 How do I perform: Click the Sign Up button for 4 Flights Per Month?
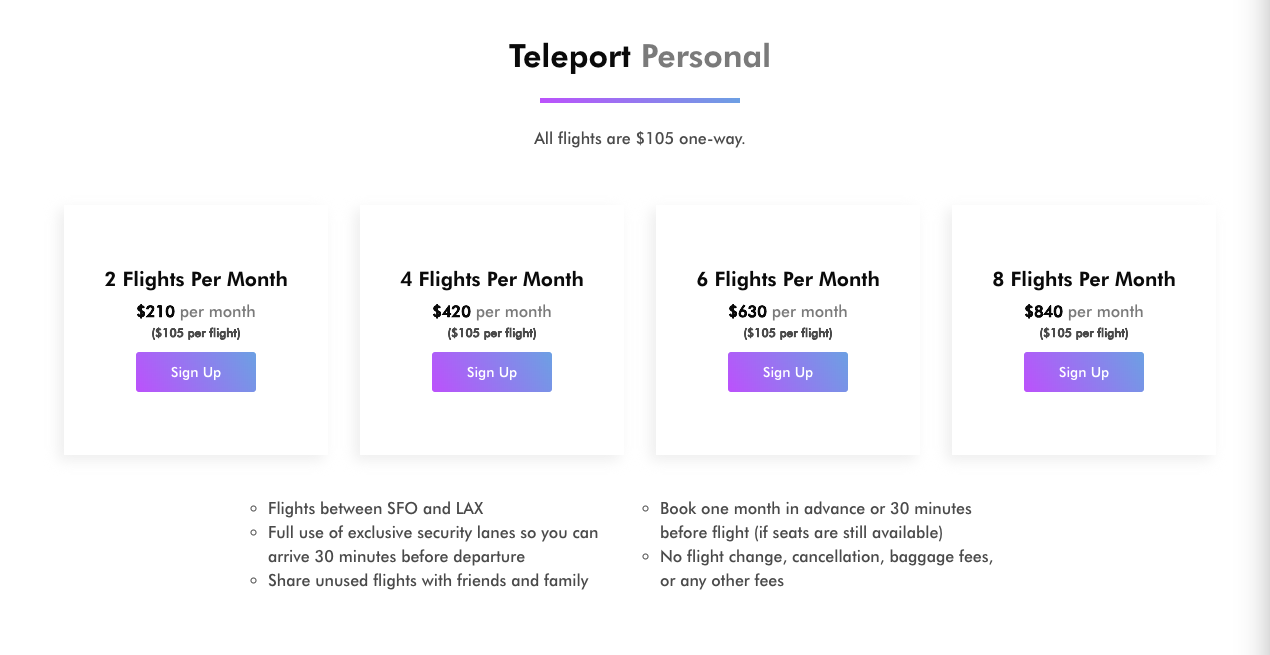[x=492, y=371]
